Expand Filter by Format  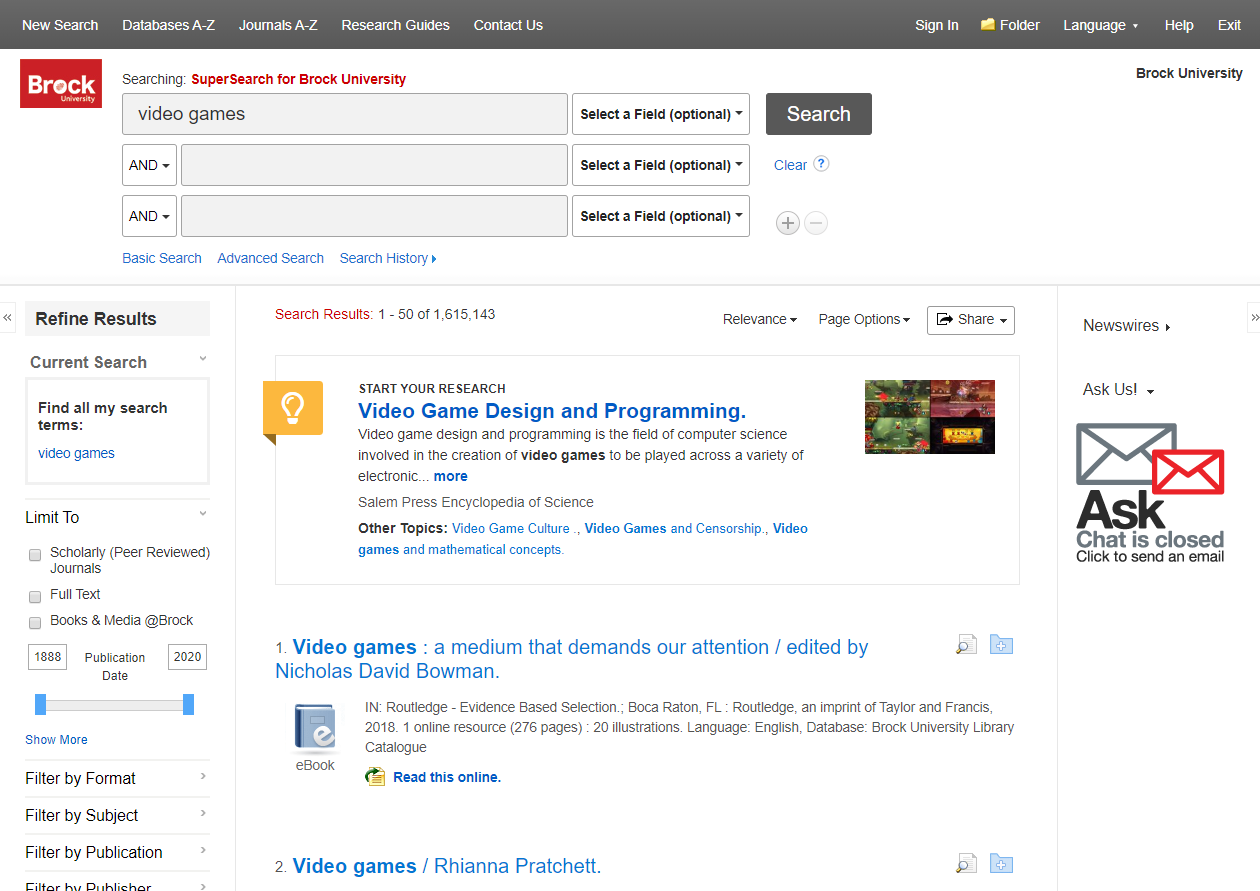point(117,778)
